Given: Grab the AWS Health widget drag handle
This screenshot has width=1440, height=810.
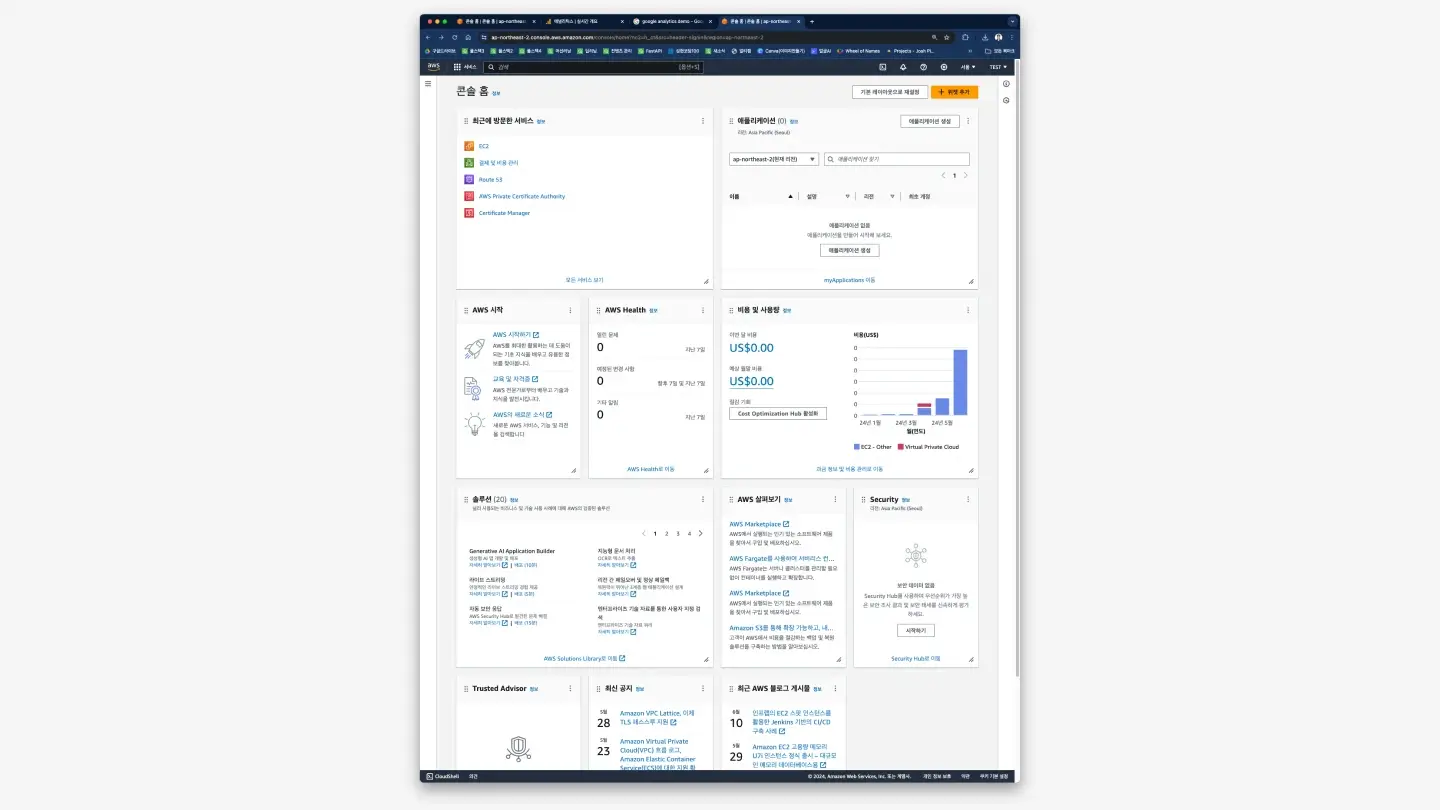Looking at the screenshot, I should pos(598,310).
